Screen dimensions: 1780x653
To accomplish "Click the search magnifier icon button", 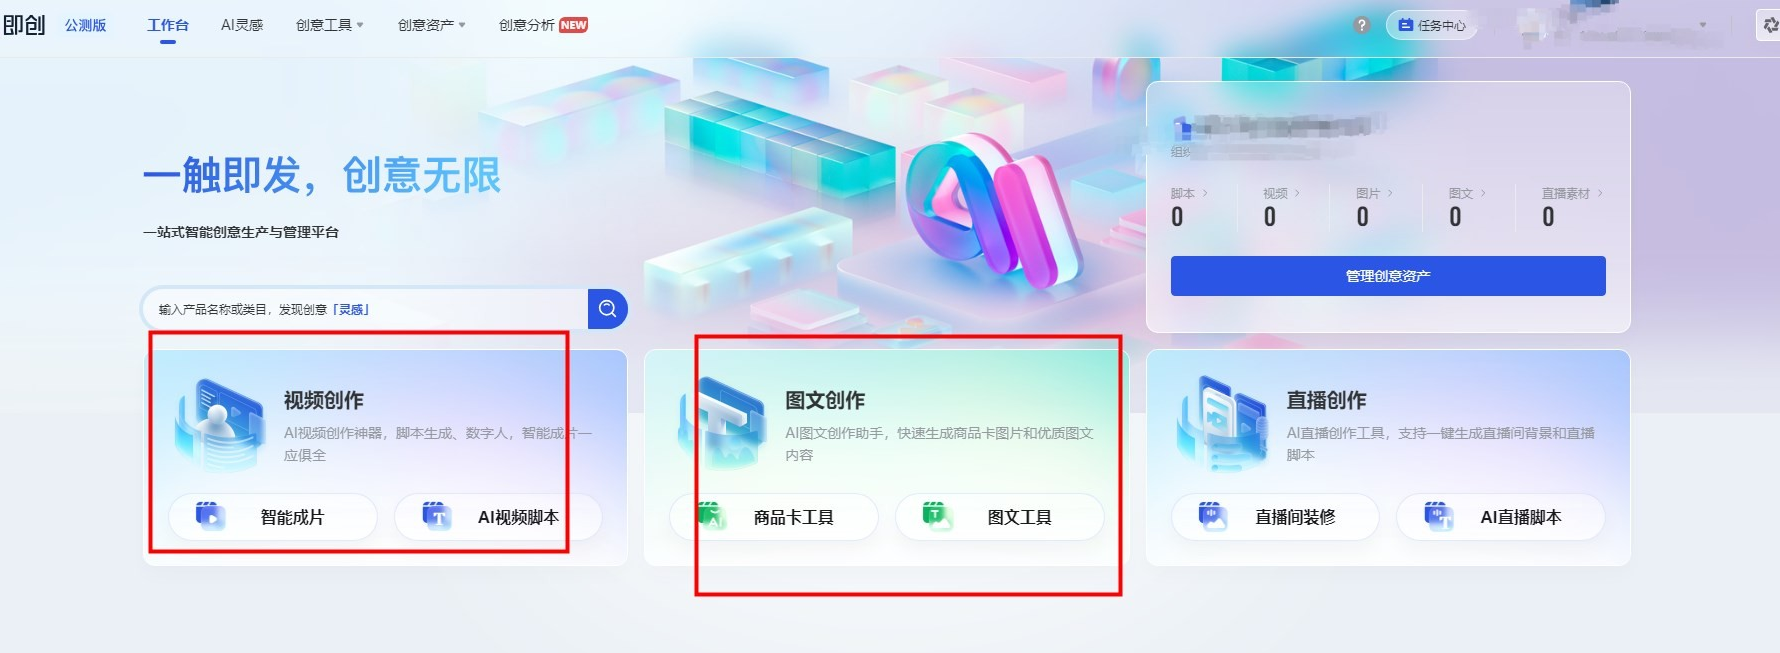I will point(607,309).
